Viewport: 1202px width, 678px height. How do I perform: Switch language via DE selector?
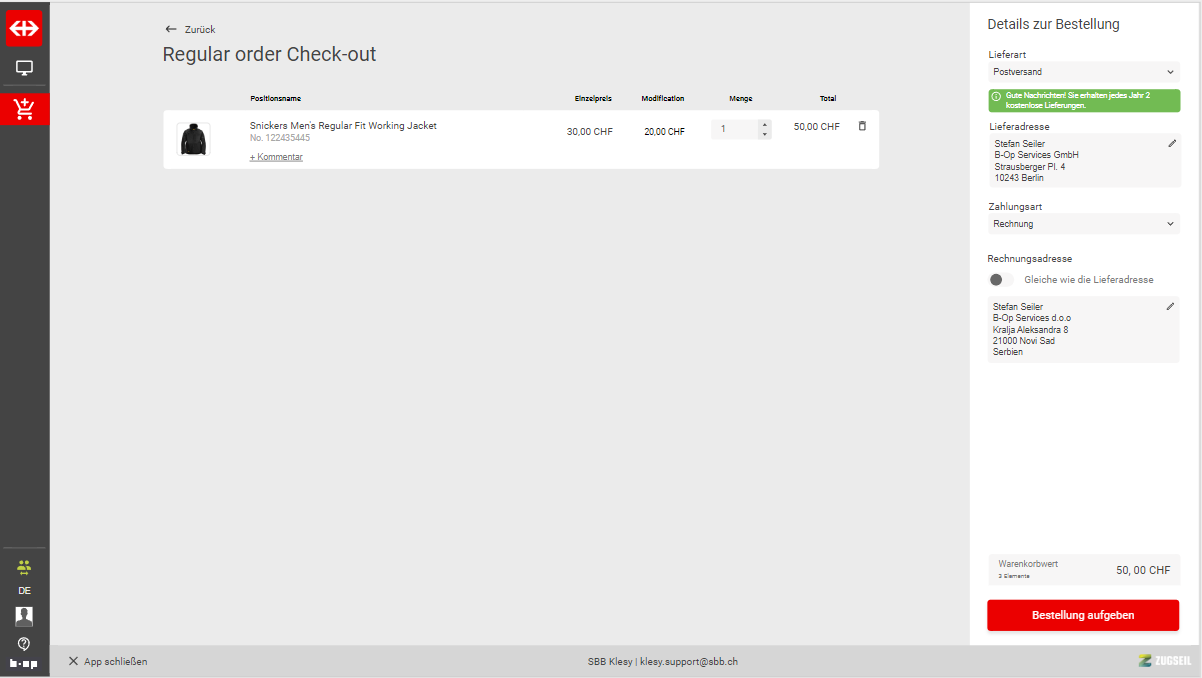[x=24, y=591]
